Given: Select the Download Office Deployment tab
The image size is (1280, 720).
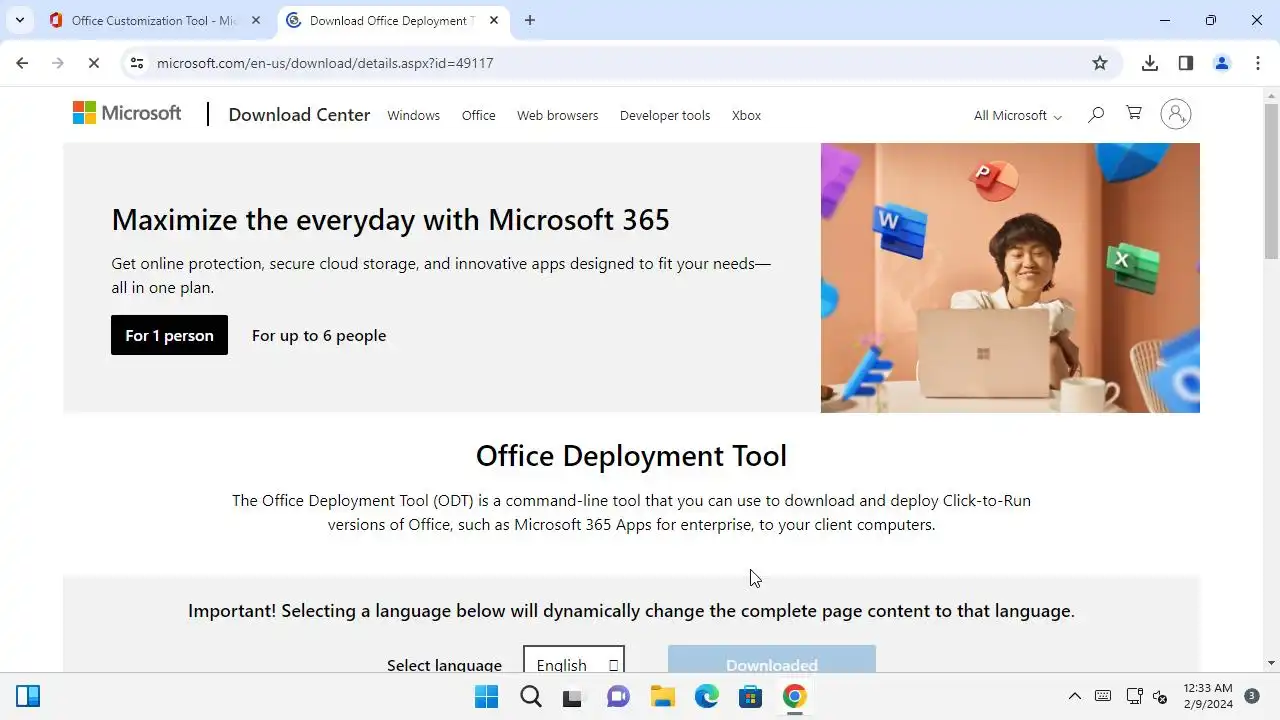Looking at the screenshot, I should [x=393, y=20].
